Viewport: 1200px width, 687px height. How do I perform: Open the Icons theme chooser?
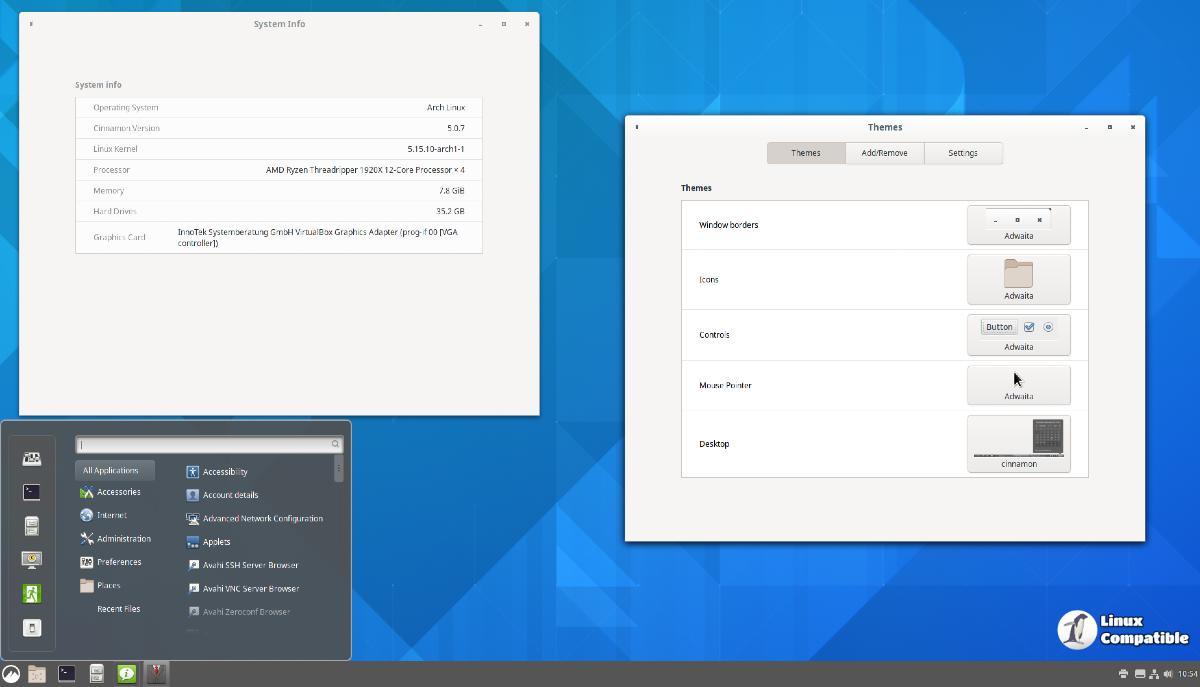(1018, 279)
